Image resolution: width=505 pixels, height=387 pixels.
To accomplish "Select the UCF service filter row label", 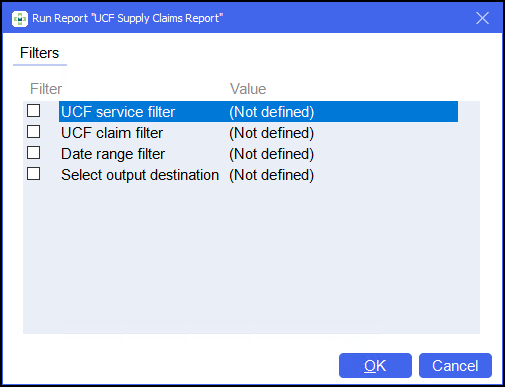I will 118,112.
